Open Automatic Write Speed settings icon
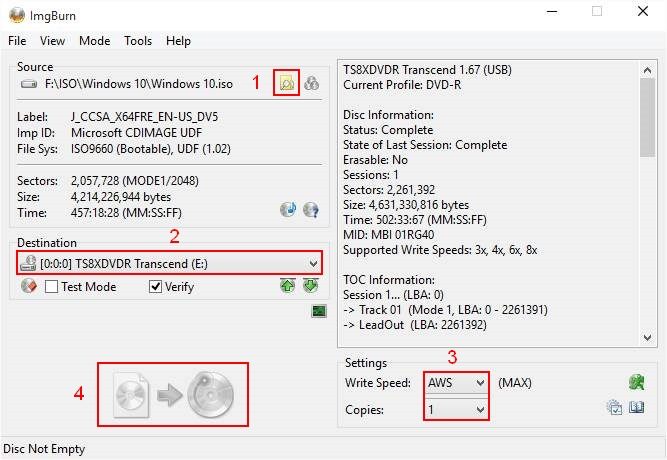The height and width of the screenshot is (460, 667). pos(636,382)
